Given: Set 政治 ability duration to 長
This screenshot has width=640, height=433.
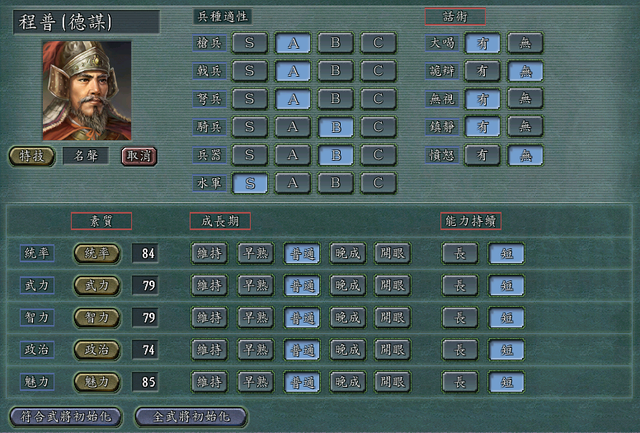Looking at the screenshot, I should point(460,350).
